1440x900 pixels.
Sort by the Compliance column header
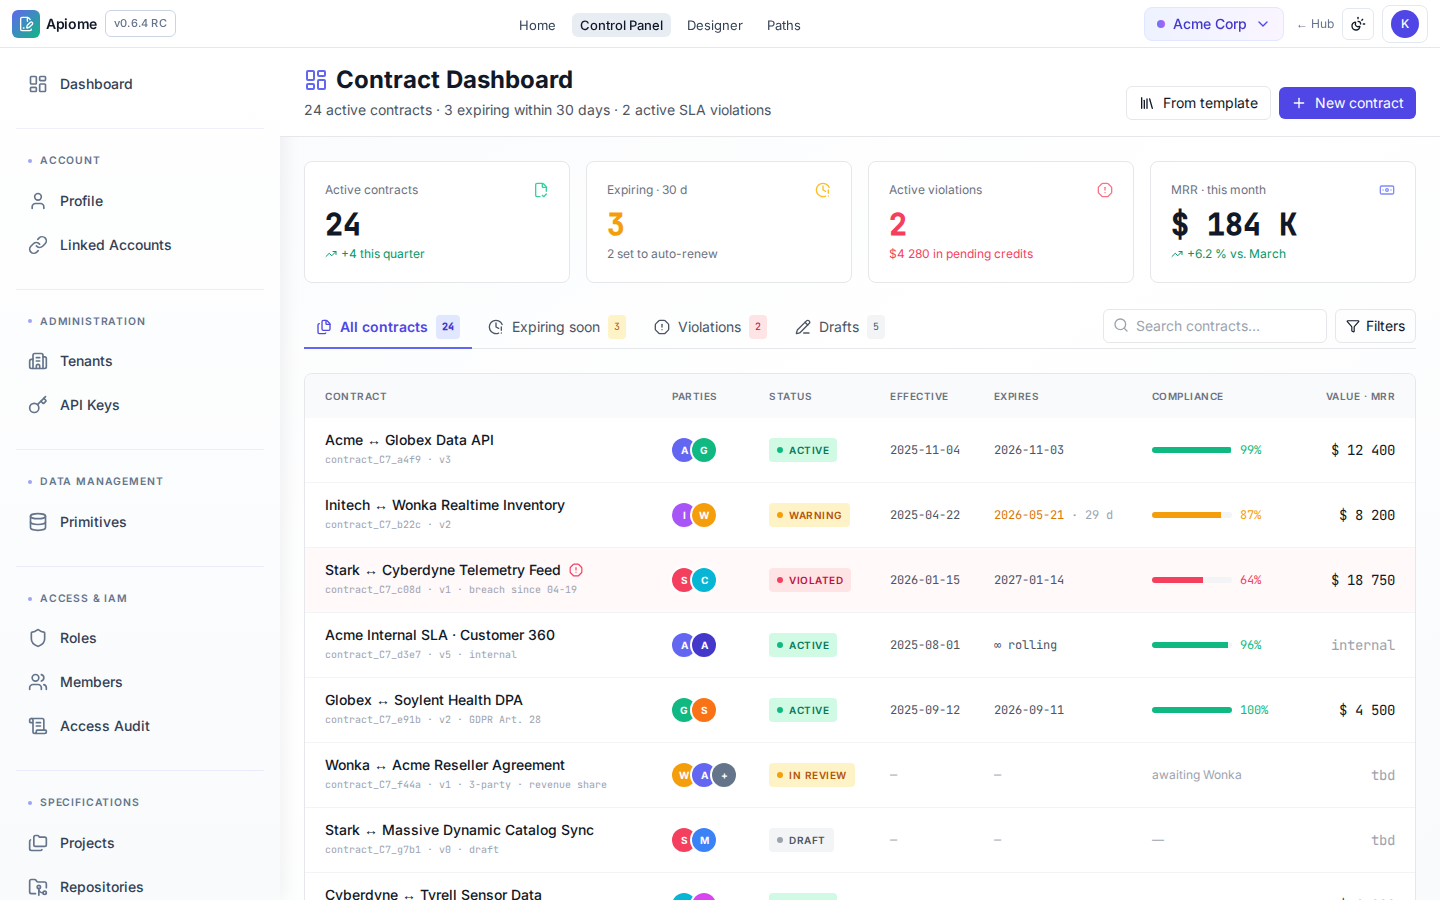[x=1187, y=397]
